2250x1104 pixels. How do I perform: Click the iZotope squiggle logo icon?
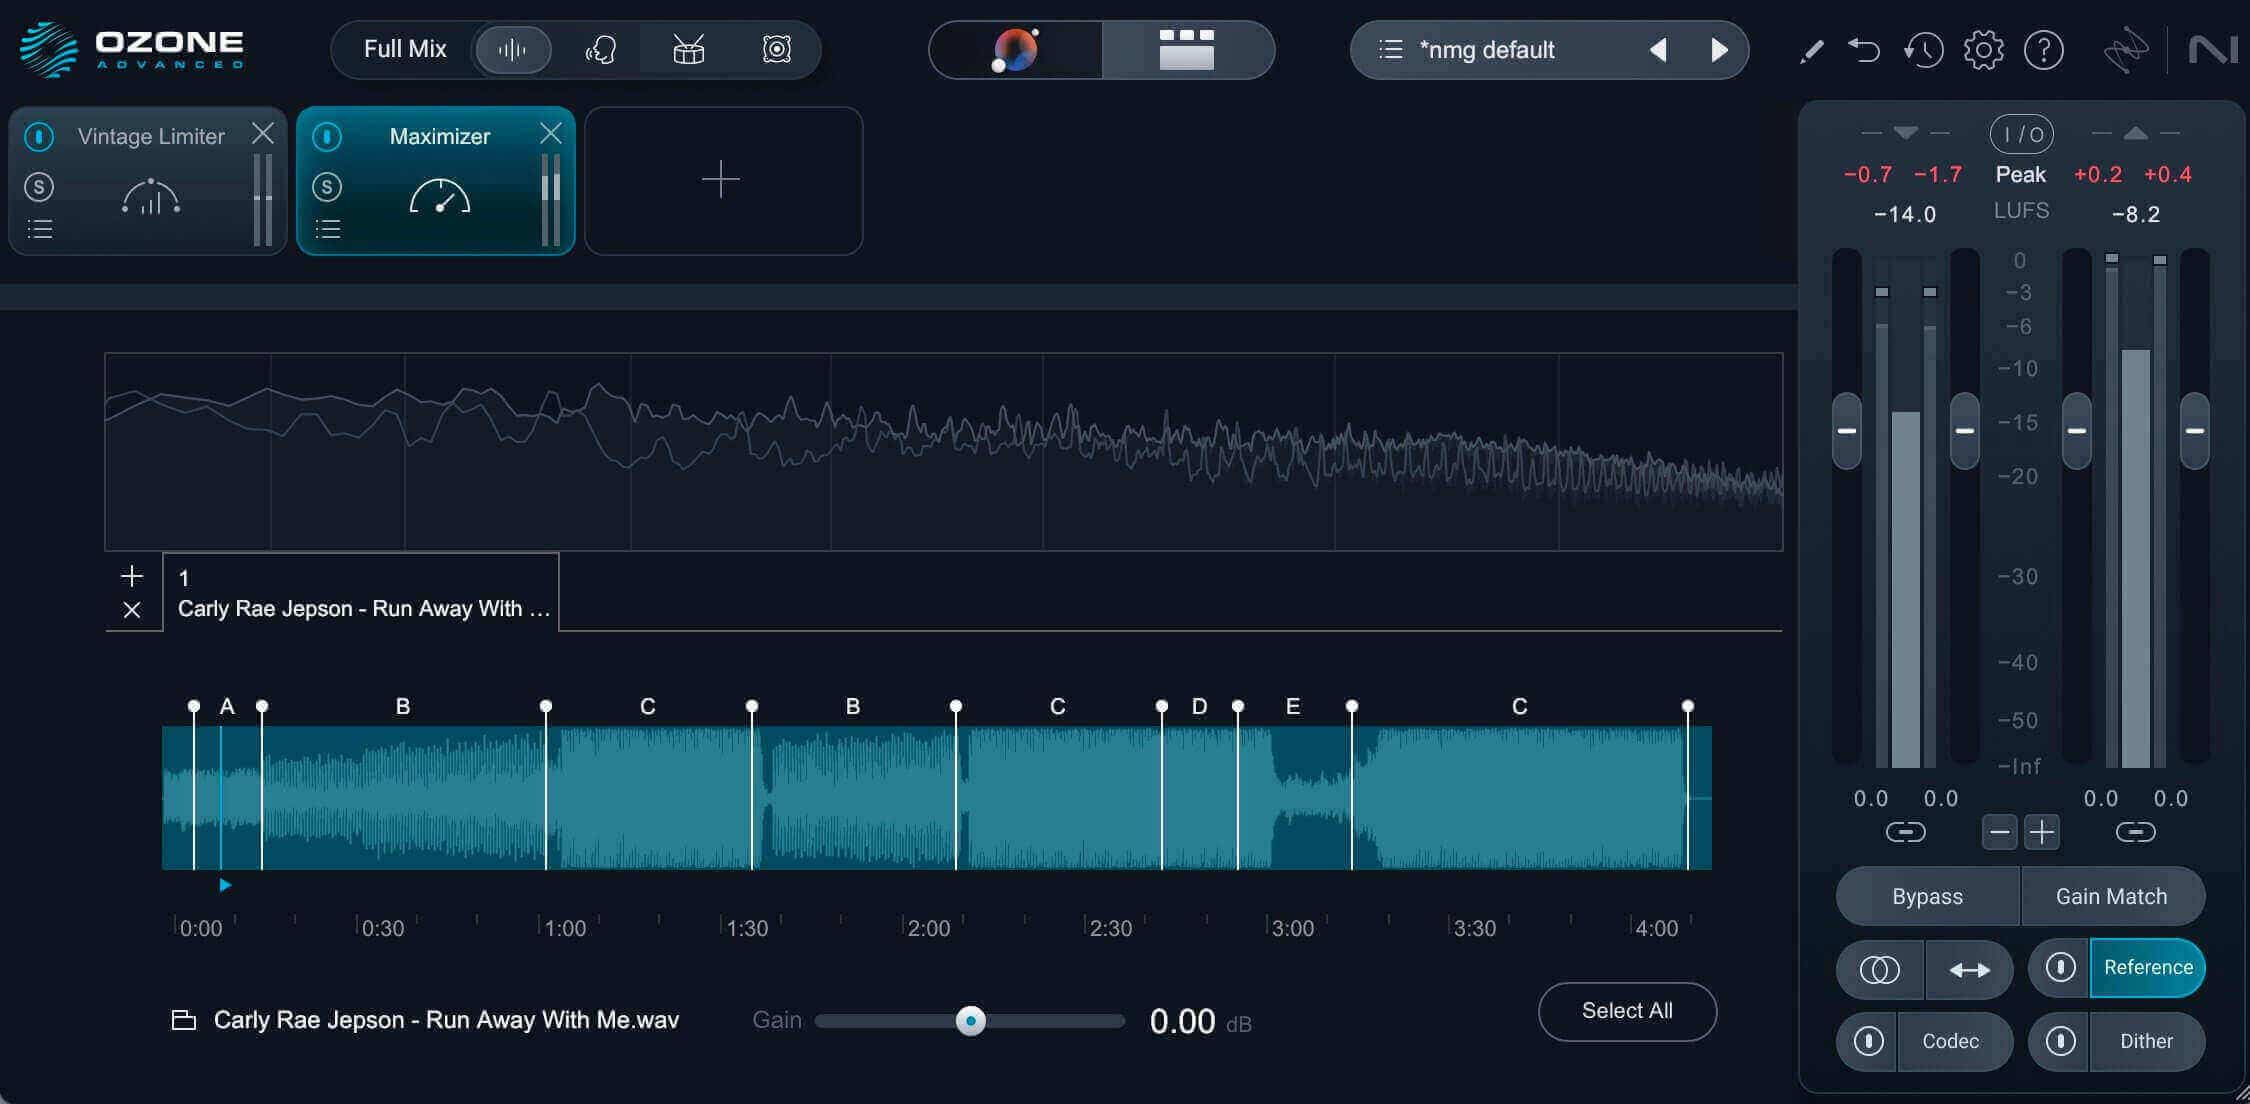[x=2125, y=50]
